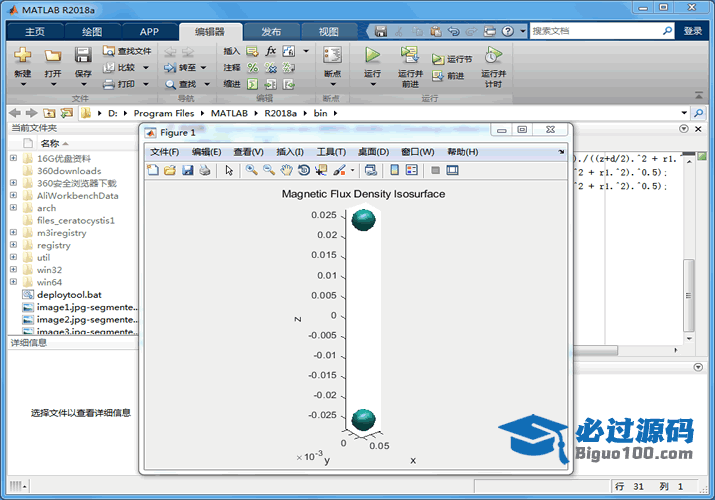The image size is (715, 500).
Task: Click the editor vertical scrollbar thumb
Action: (x=689, y=295)
